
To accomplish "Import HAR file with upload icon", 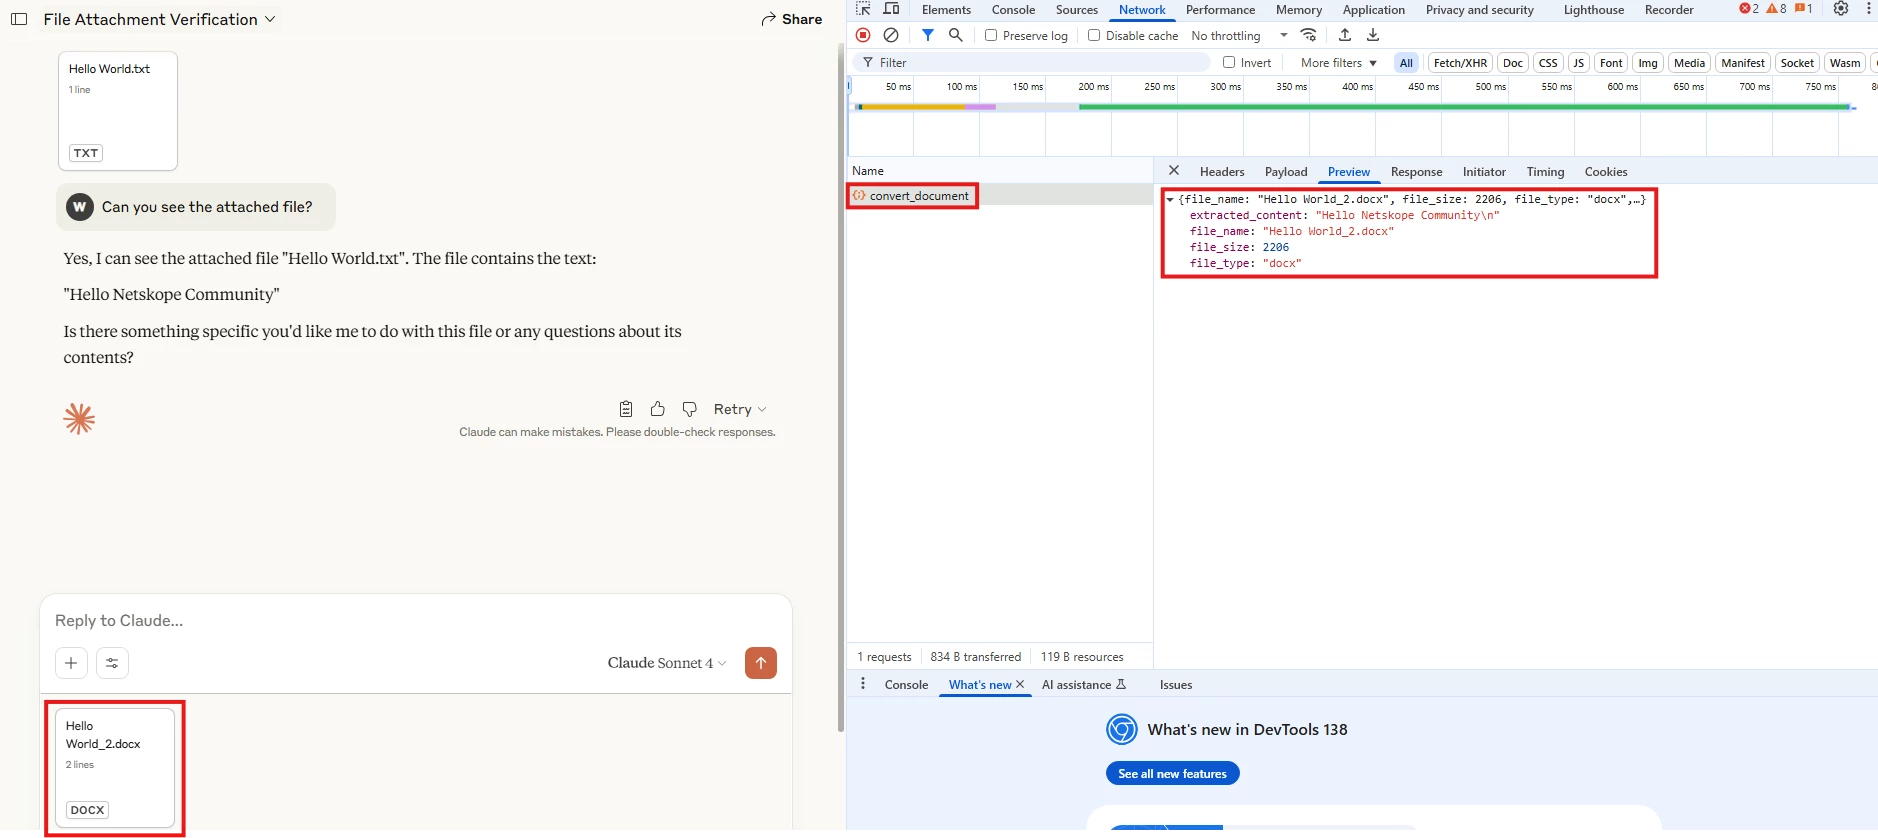I will tap(1345, 35).
